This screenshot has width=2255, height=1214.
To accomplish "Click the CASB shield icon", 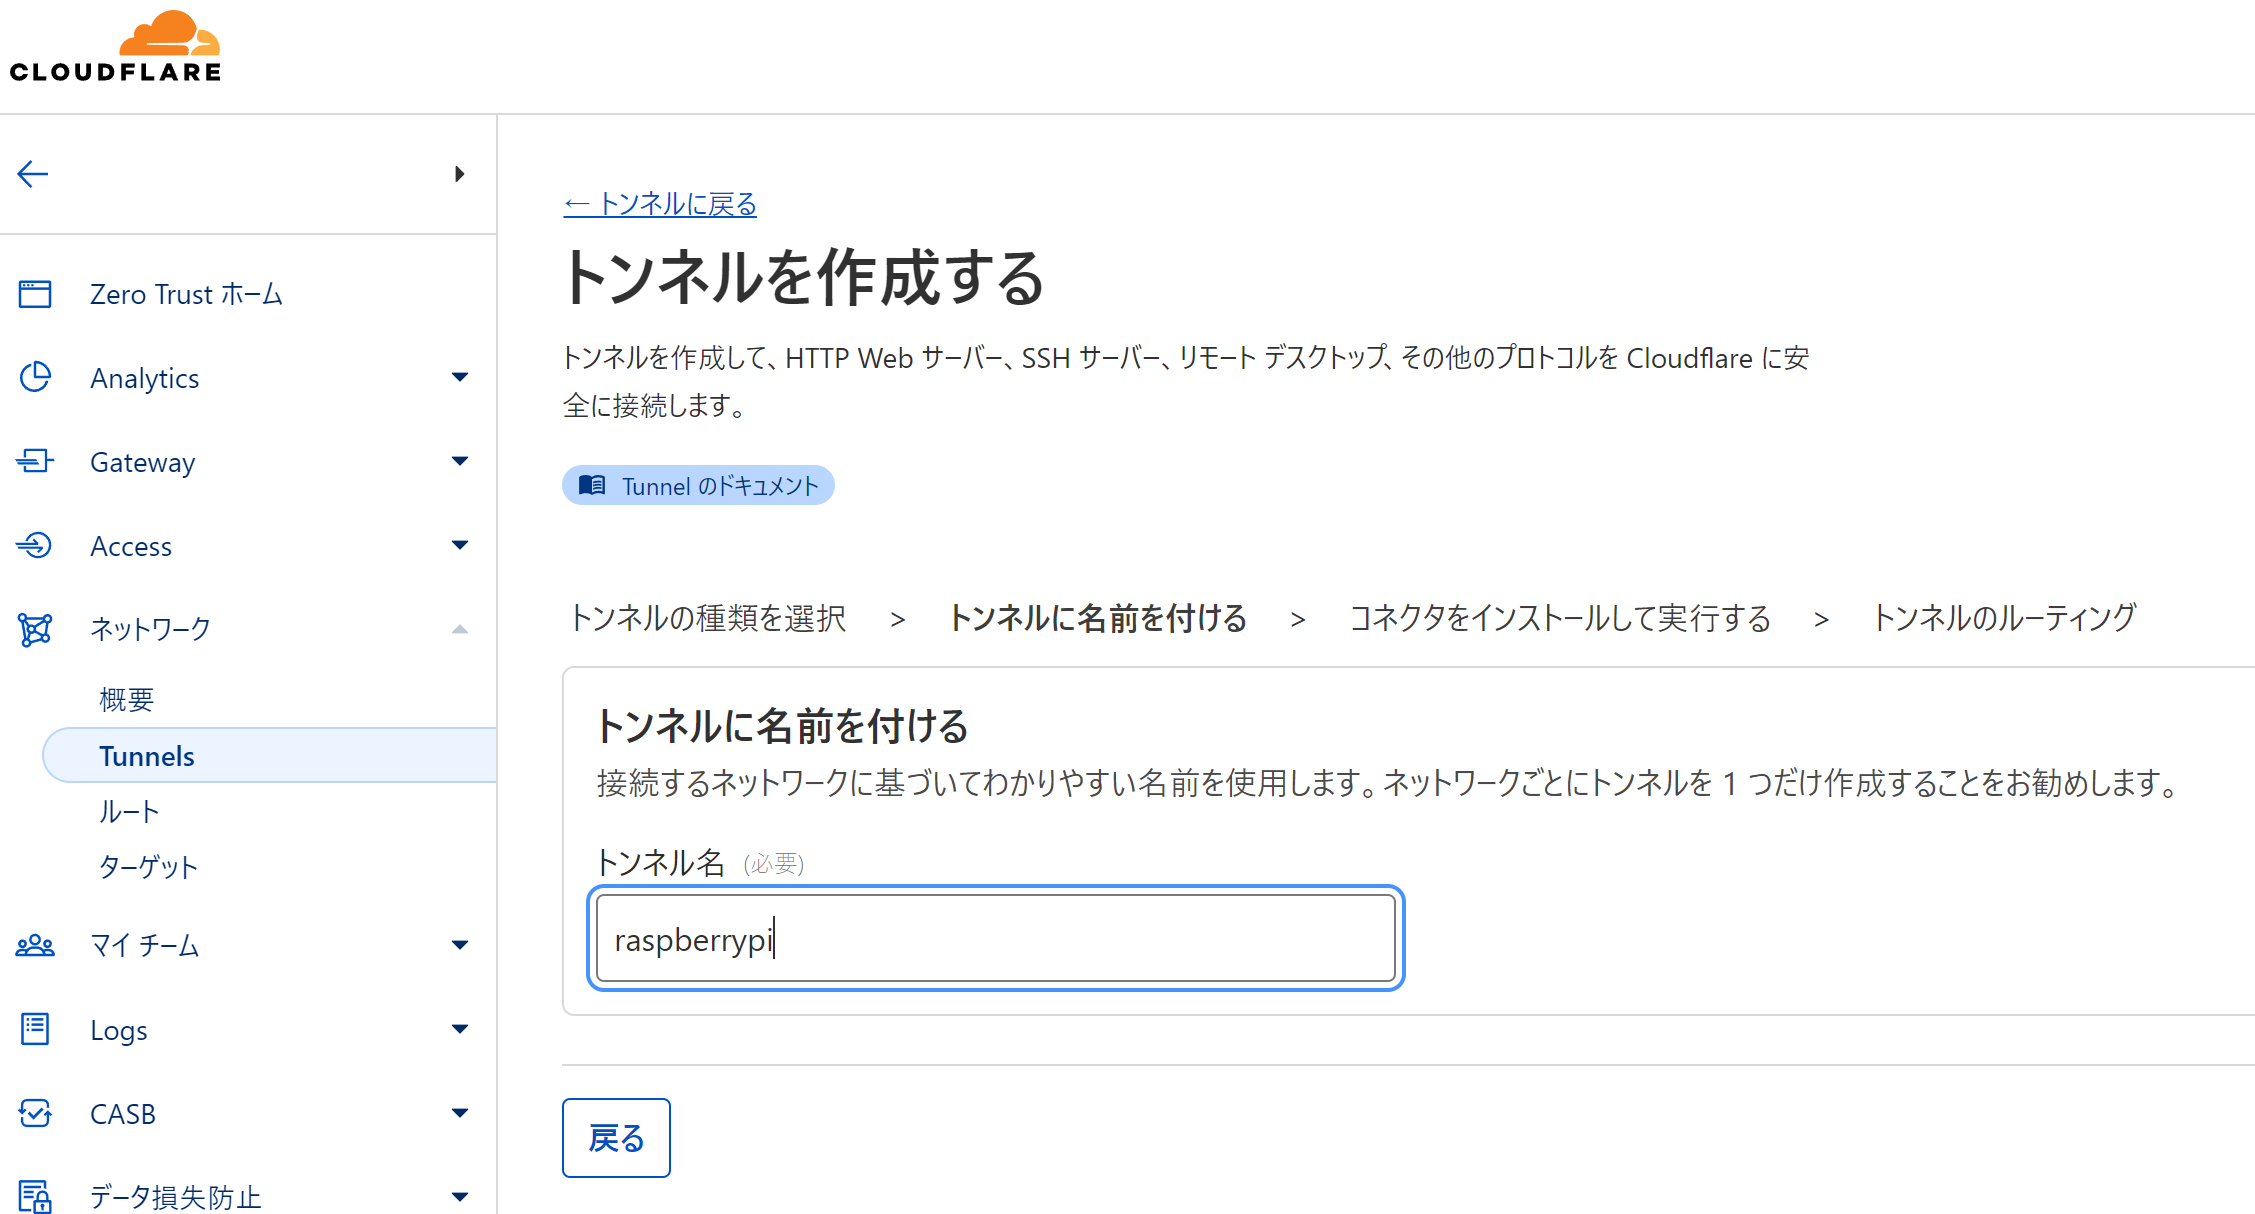I will (x=34, y=1113).
